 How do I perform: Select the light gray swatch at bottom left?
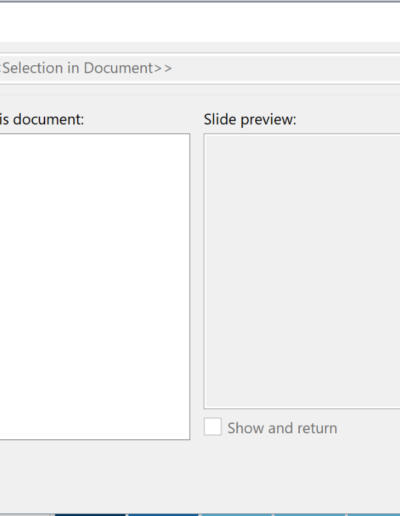point(25,515)
